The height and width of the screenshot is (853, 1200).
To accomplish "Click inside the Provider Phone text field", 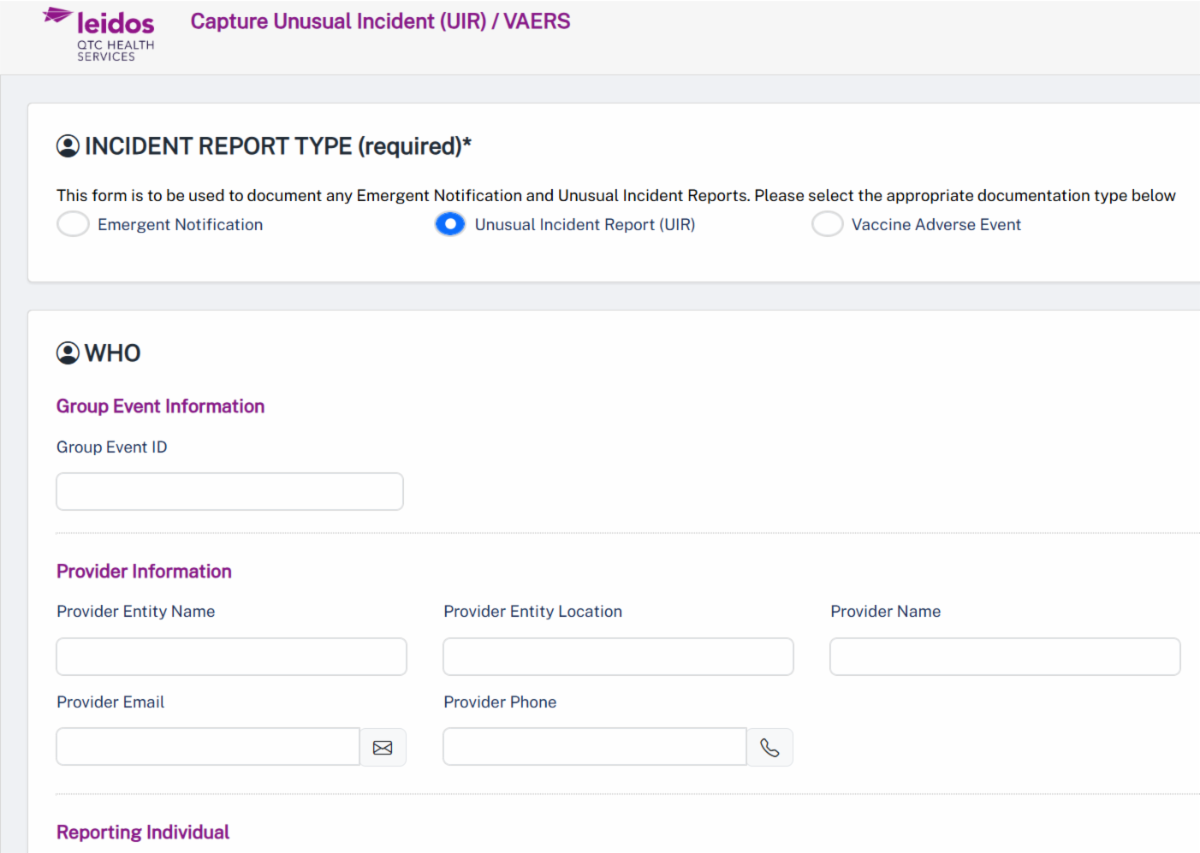I will [594, 747].
